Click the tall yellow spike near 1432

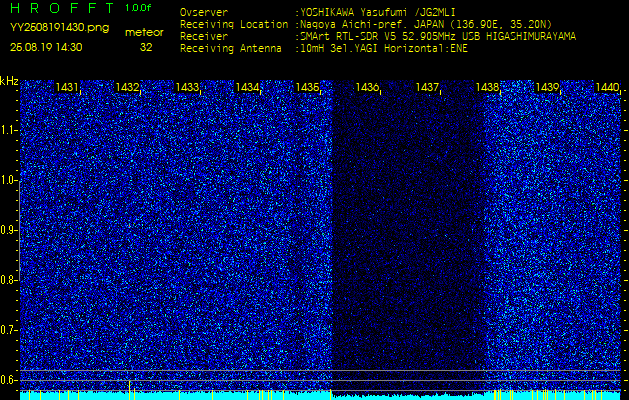pos(130,390)
